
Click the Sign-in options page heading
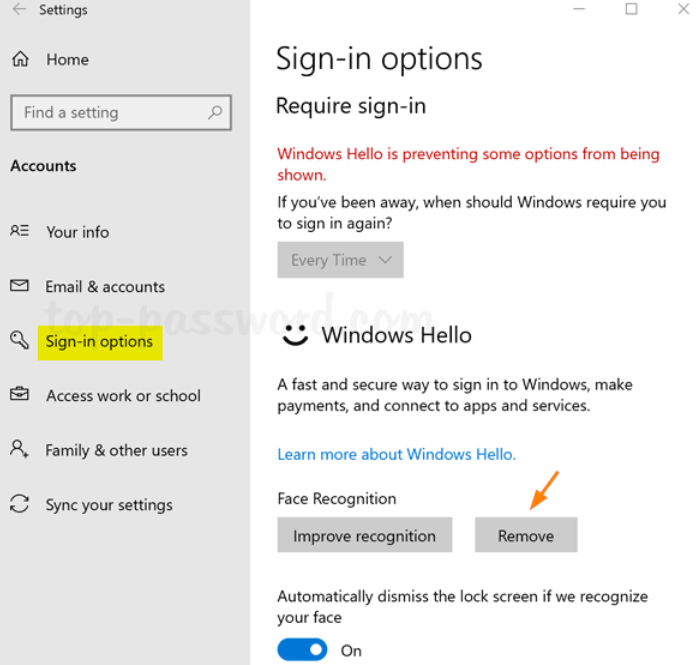[379, 60]
